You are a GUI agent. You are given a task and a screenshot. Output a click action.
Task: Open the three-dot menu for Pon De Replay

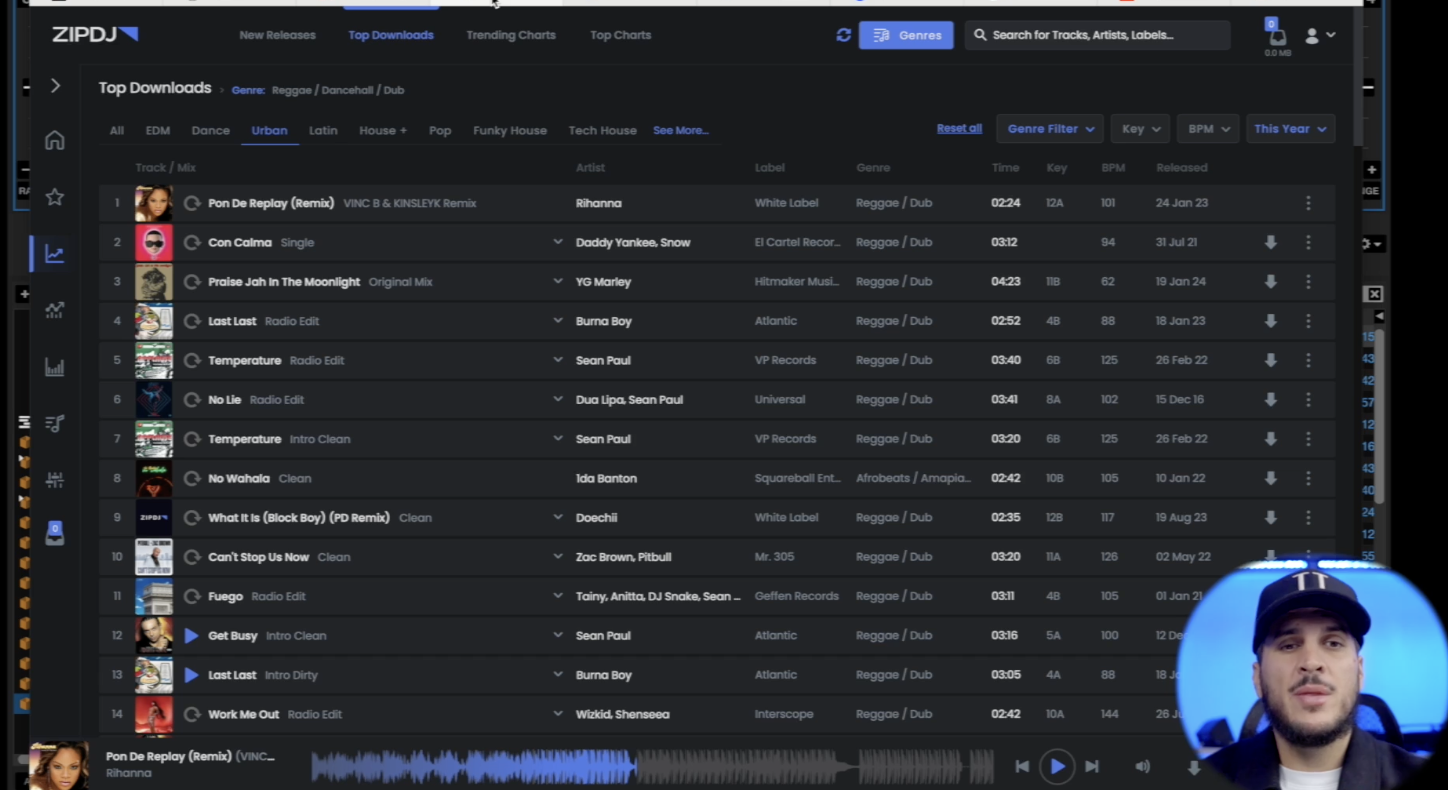(1308, 203)
